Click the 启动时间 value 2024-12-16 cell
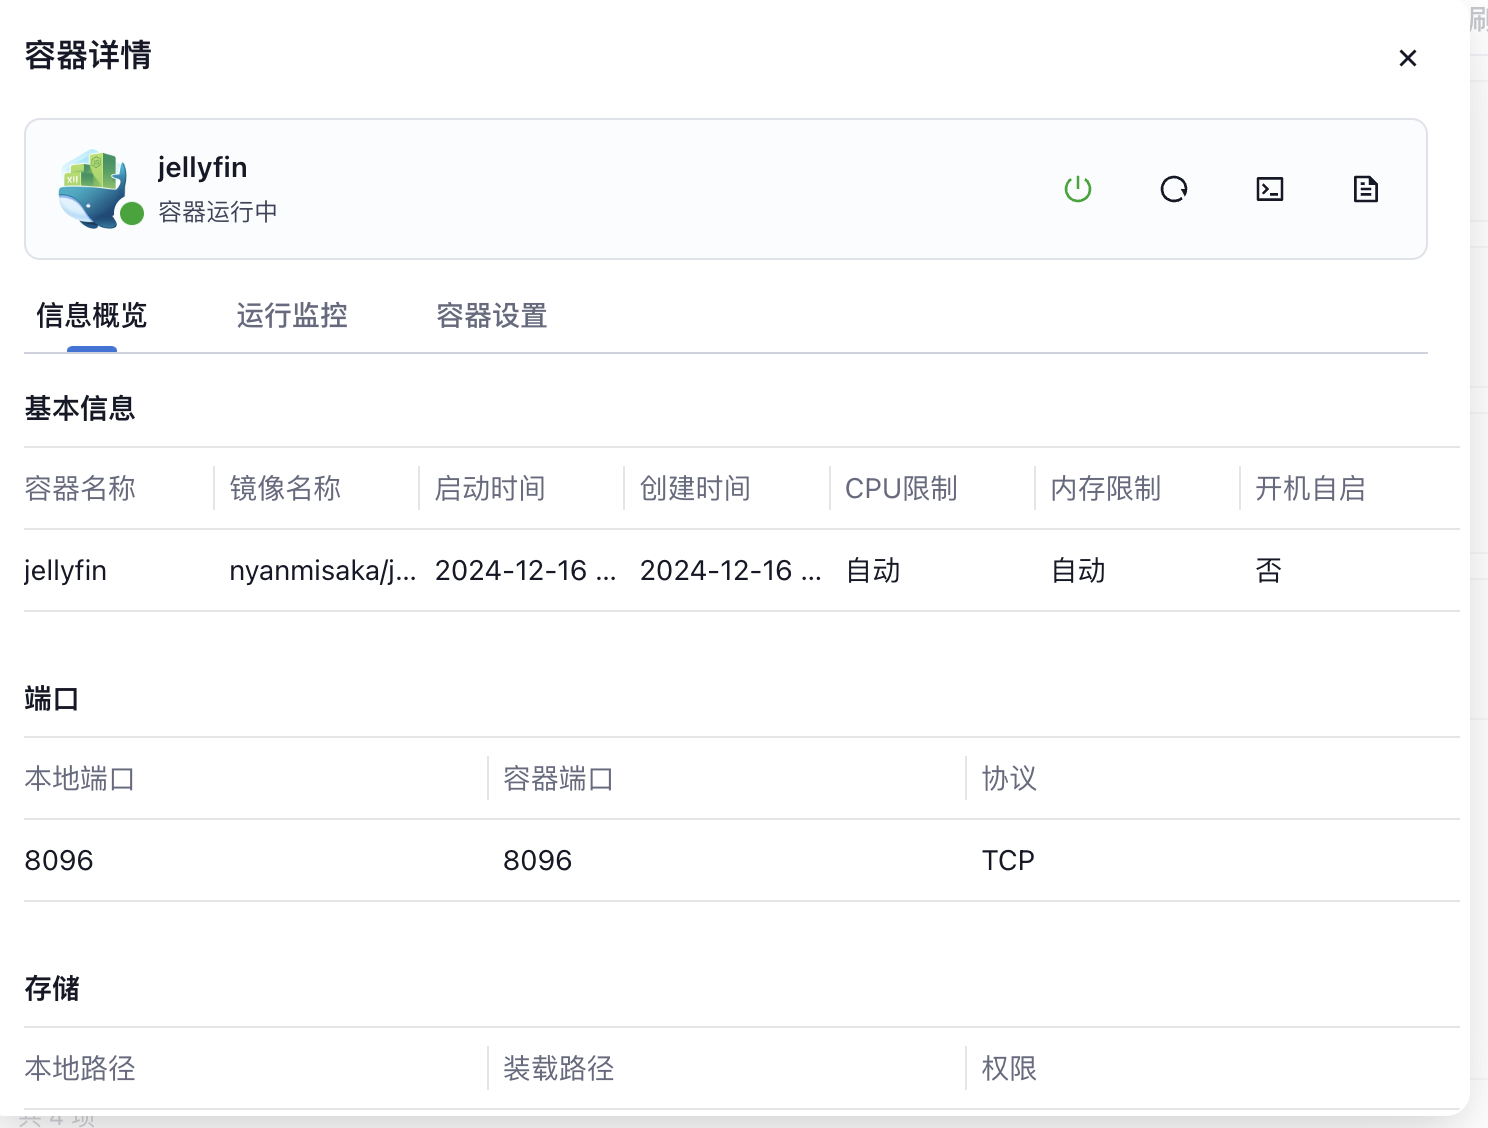Screen dimensions: 1488x1128 pyautogui.click(x=526, y=571)
